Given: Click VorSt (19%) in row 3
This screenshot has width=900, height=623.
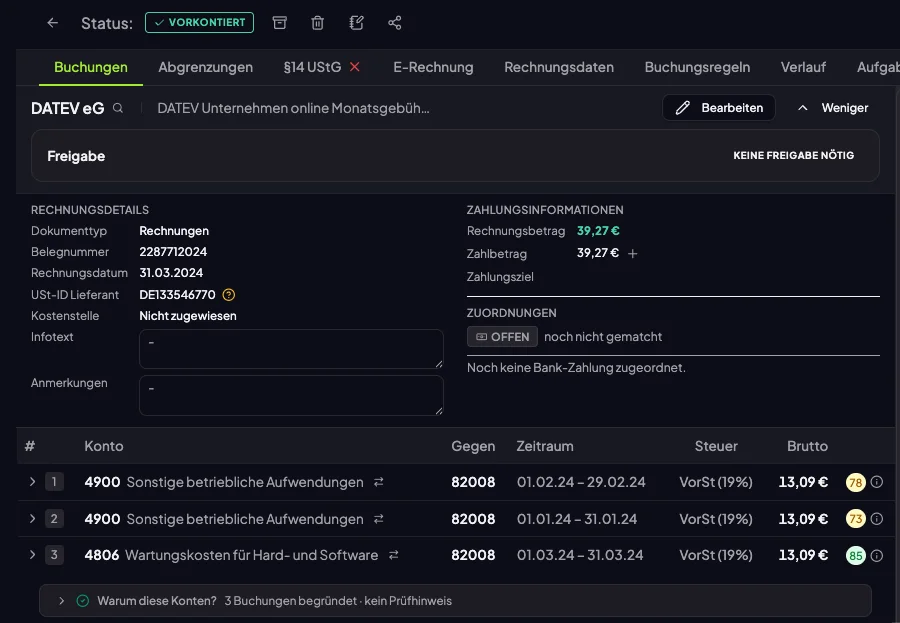Looking at the screenshot, I should [x=716, y=555].
